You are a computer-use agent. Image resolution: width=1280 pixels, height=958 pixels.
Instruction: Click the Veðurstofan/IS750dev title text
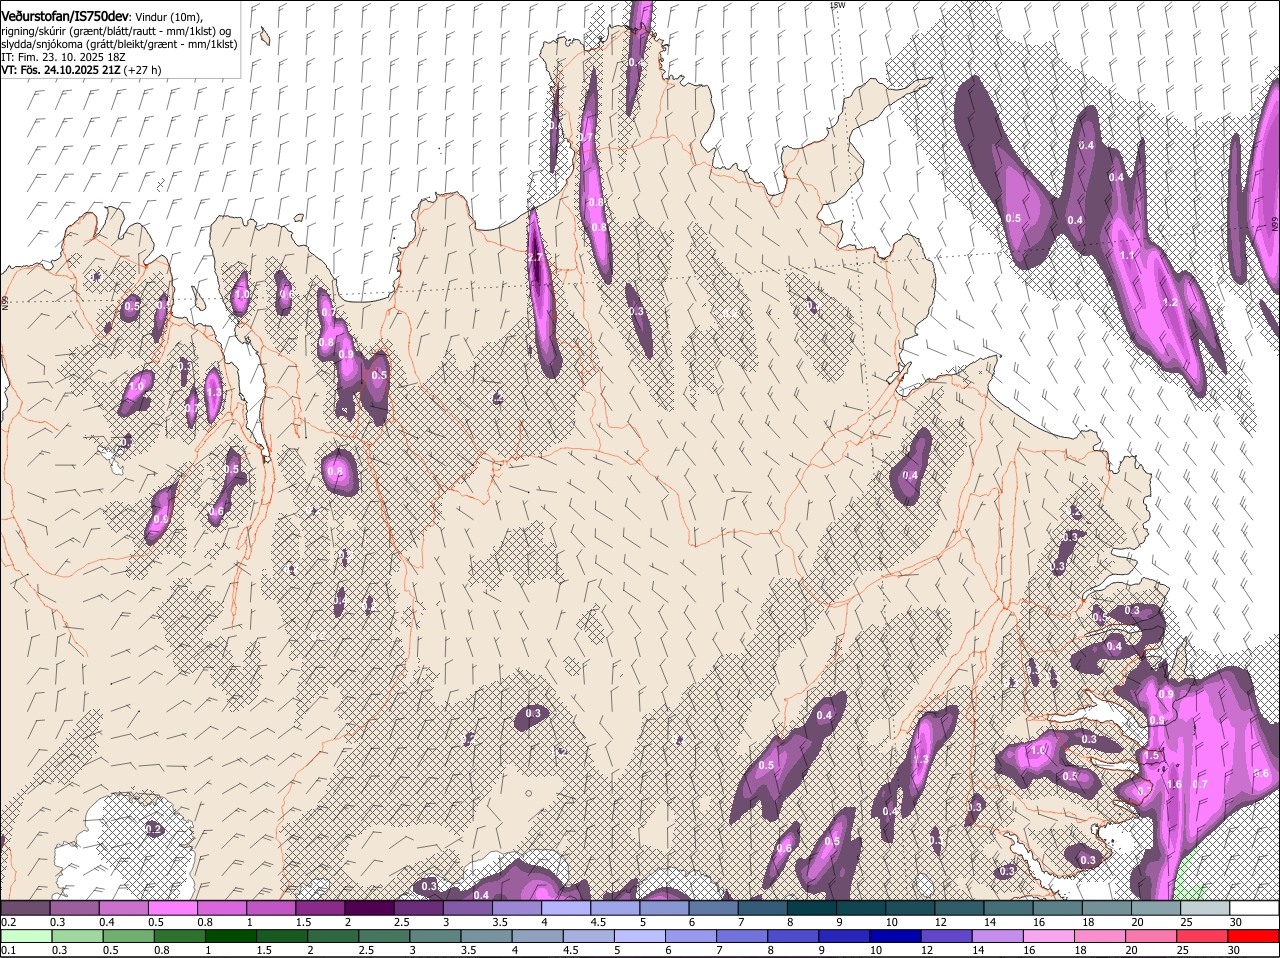tap(65, 17)
